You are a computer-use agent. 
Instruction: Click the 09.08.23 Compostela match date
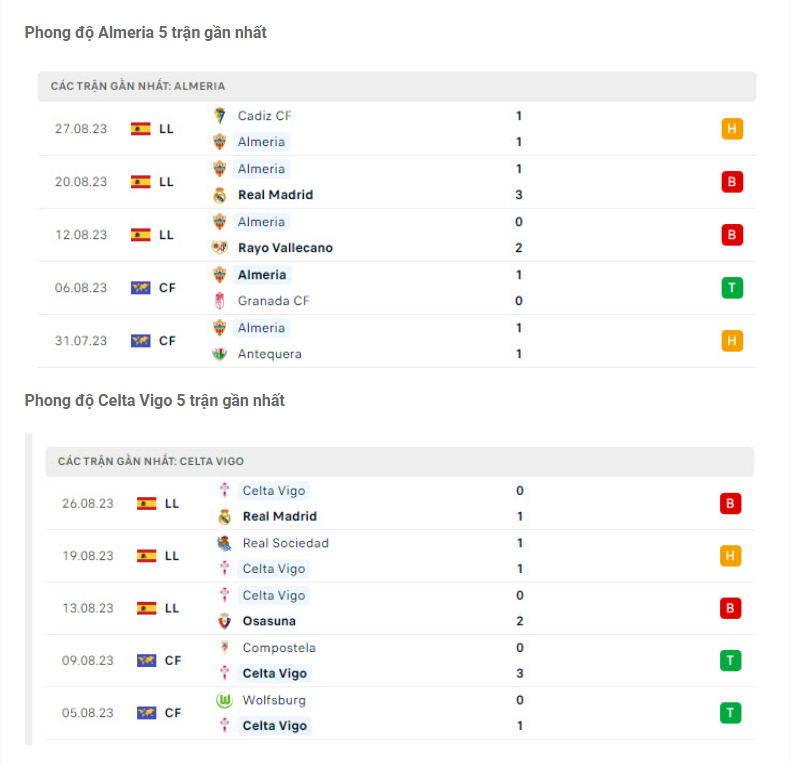tap(87, 661)
